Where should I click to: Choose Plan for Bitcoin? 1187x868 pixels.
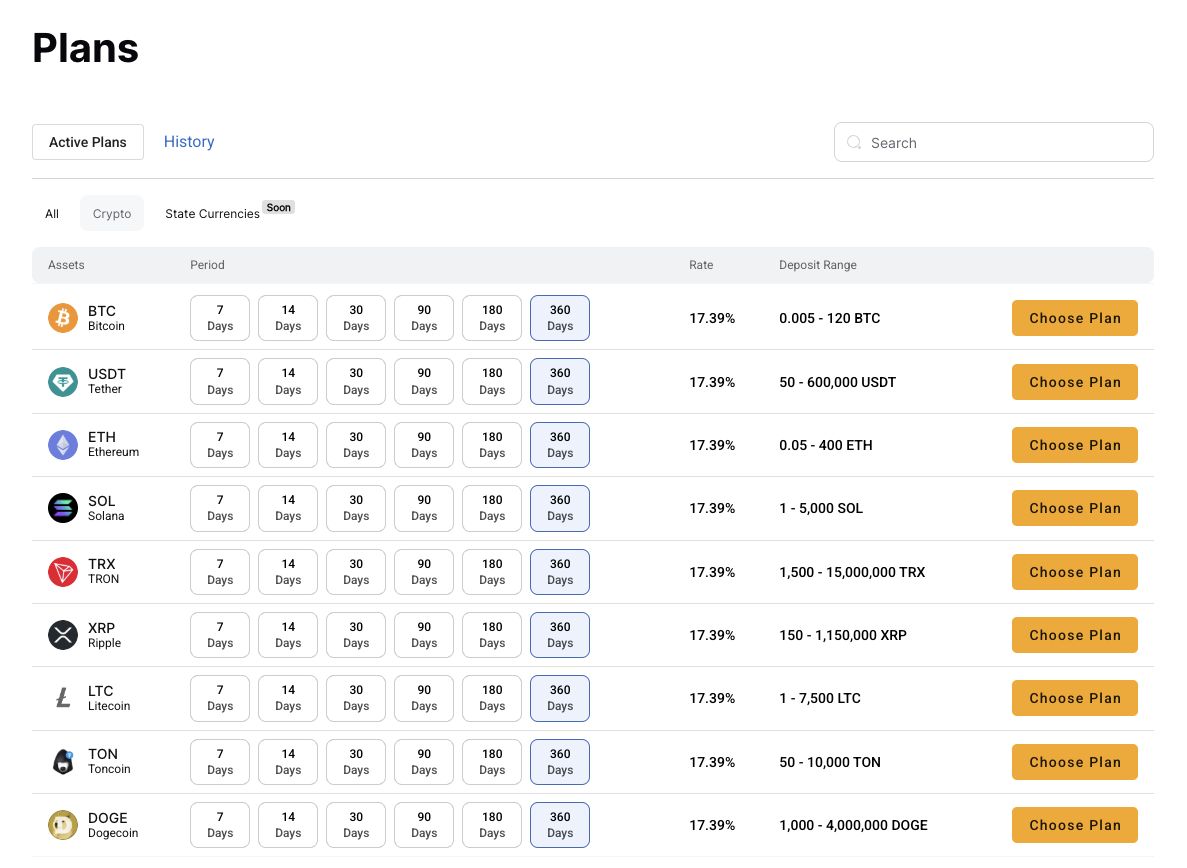pyautogui.click(x=1075, y=318)
